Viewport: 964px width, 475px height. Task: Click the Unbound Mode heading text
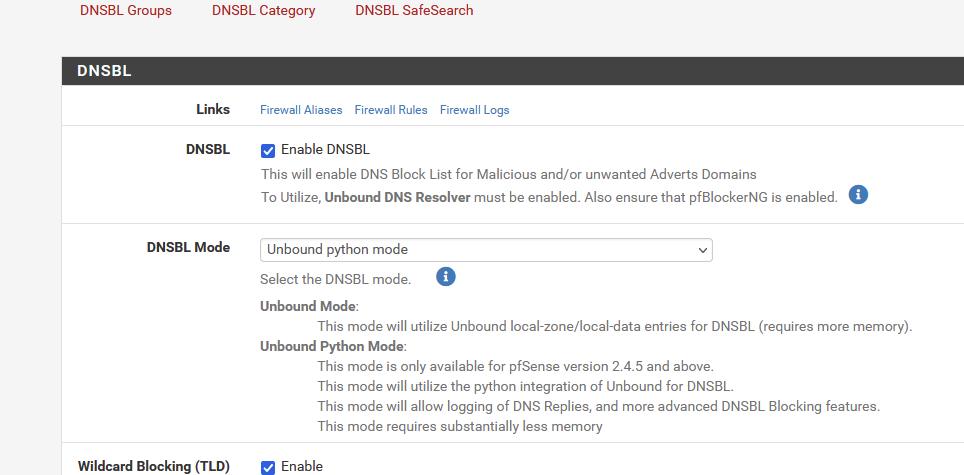pyautogui.click(x=308, y=306)
